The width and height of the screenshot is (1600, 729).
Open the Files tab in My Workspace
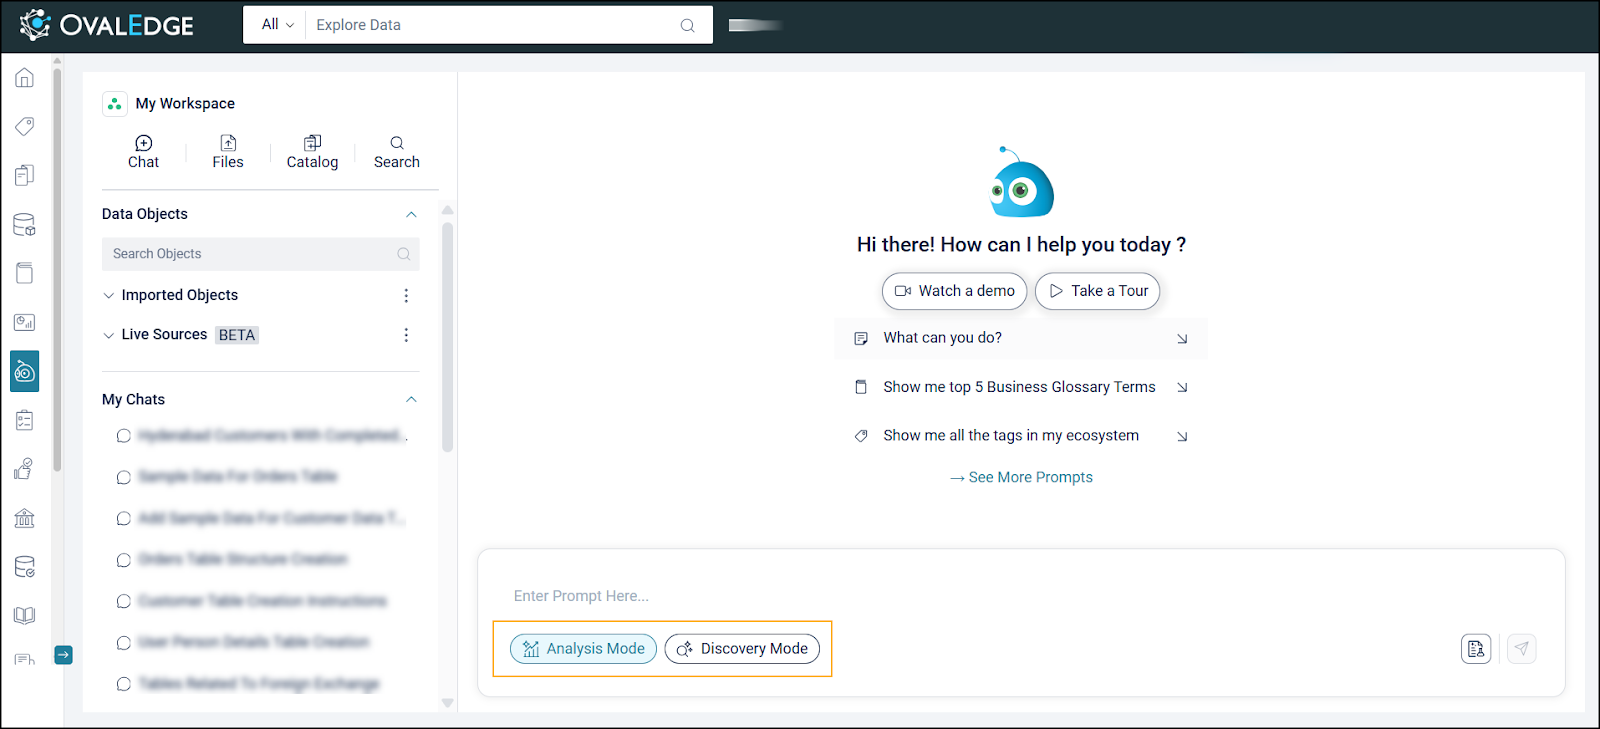pyautogui.click(x=228, y=152)
